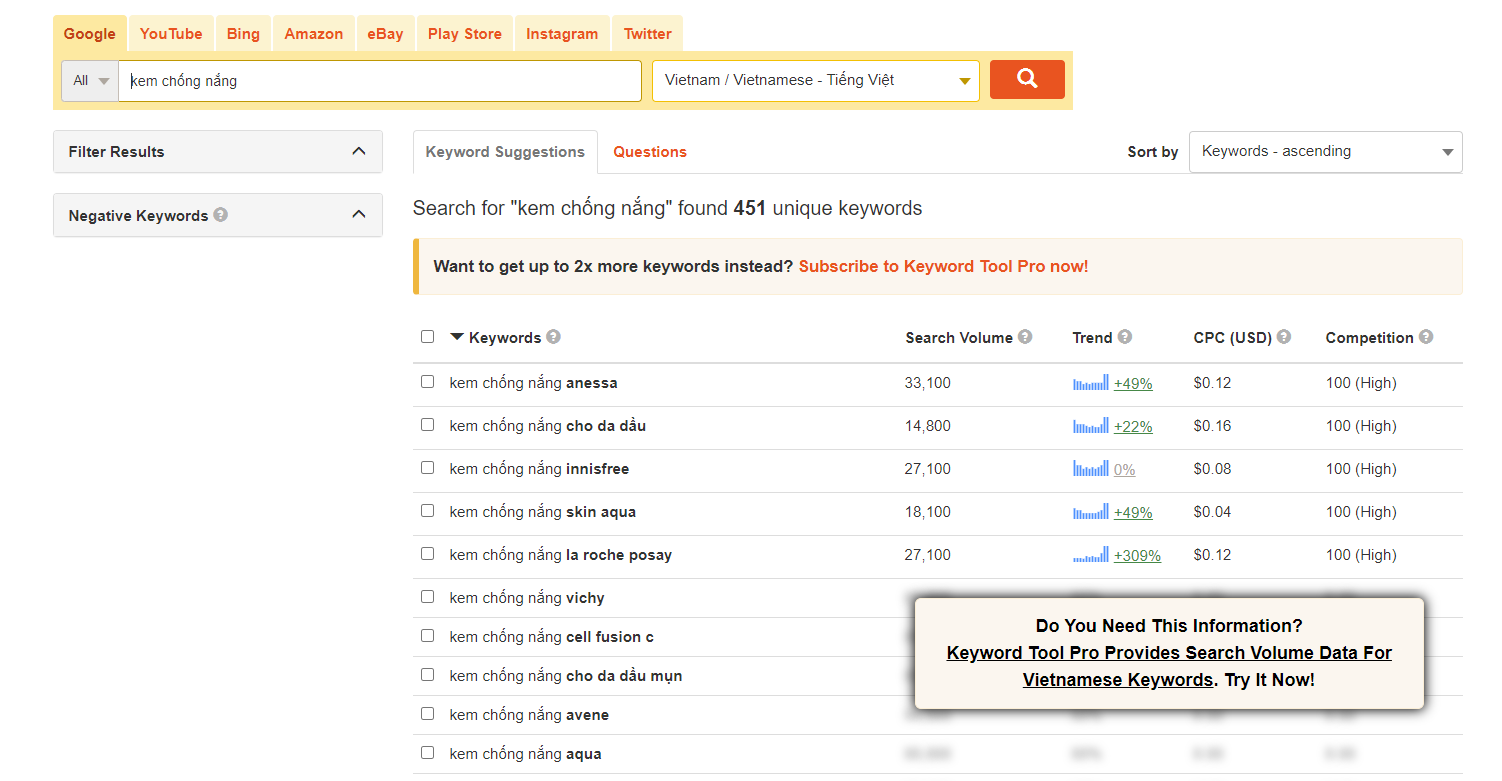
Task: Click the +49% trend link for anessa
Action: pyautogui.click(x=1133, y=384)
